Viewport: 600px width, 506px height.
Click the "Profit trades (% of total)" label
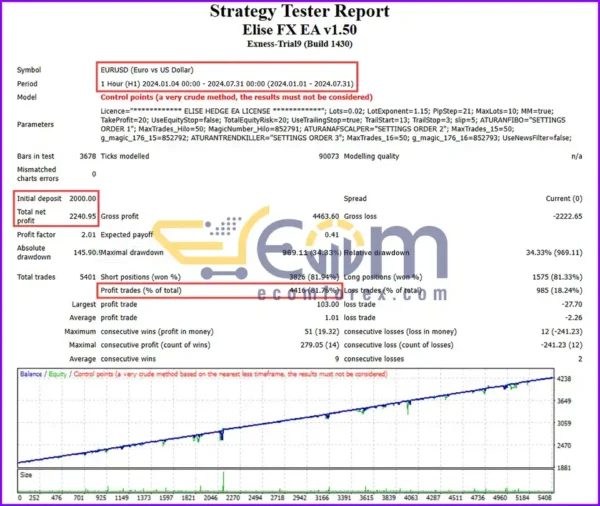141,291
